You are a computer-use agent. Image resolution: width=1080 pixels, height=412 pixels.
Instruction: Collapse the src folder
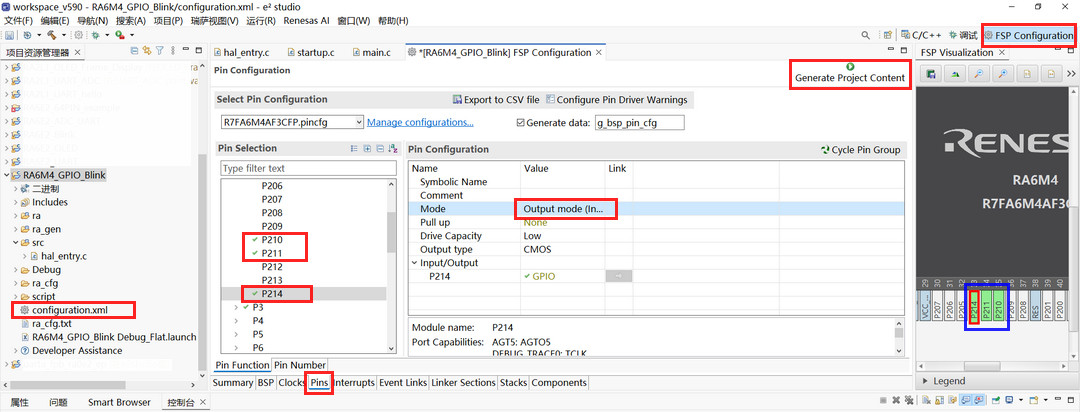(15, 243)
